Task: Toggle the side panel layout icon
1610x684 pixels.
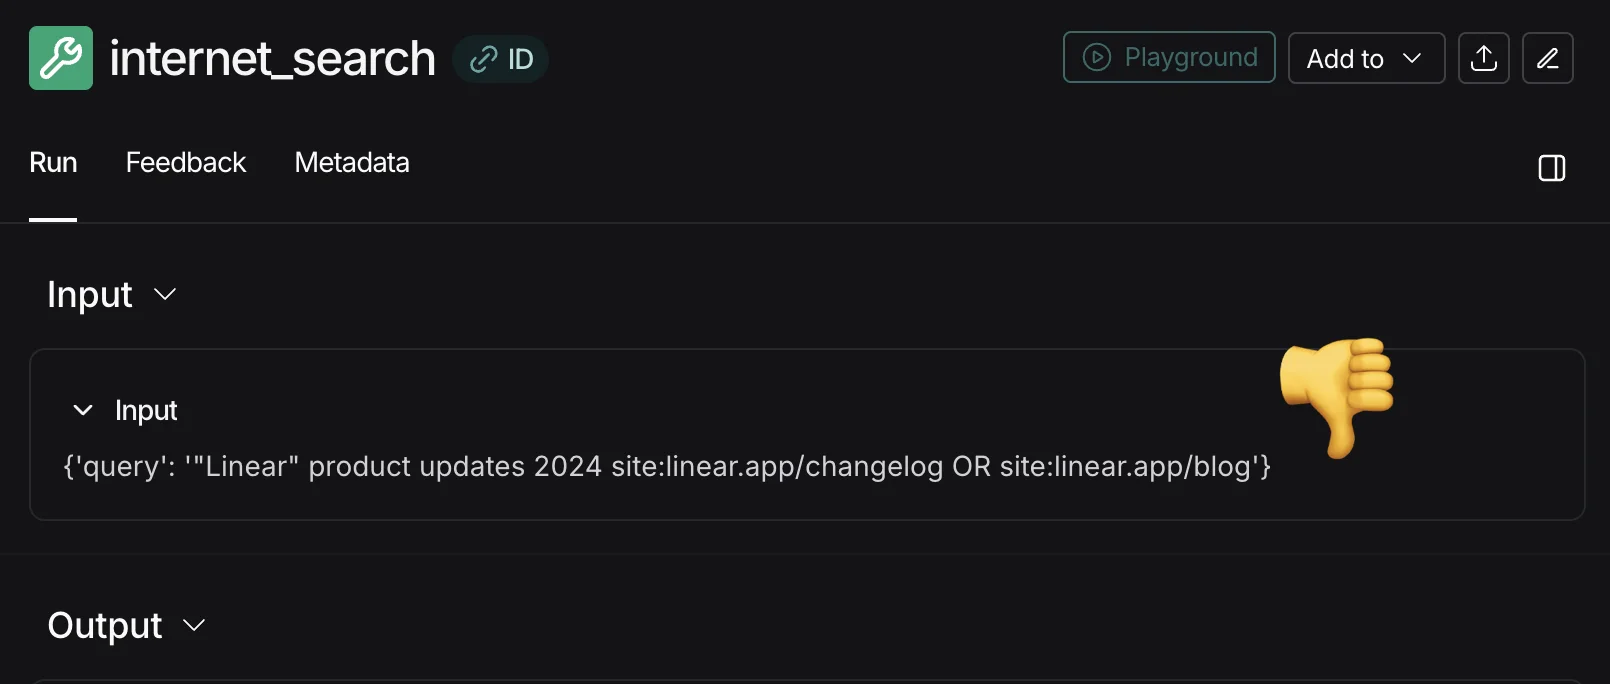Action: 1552,168
